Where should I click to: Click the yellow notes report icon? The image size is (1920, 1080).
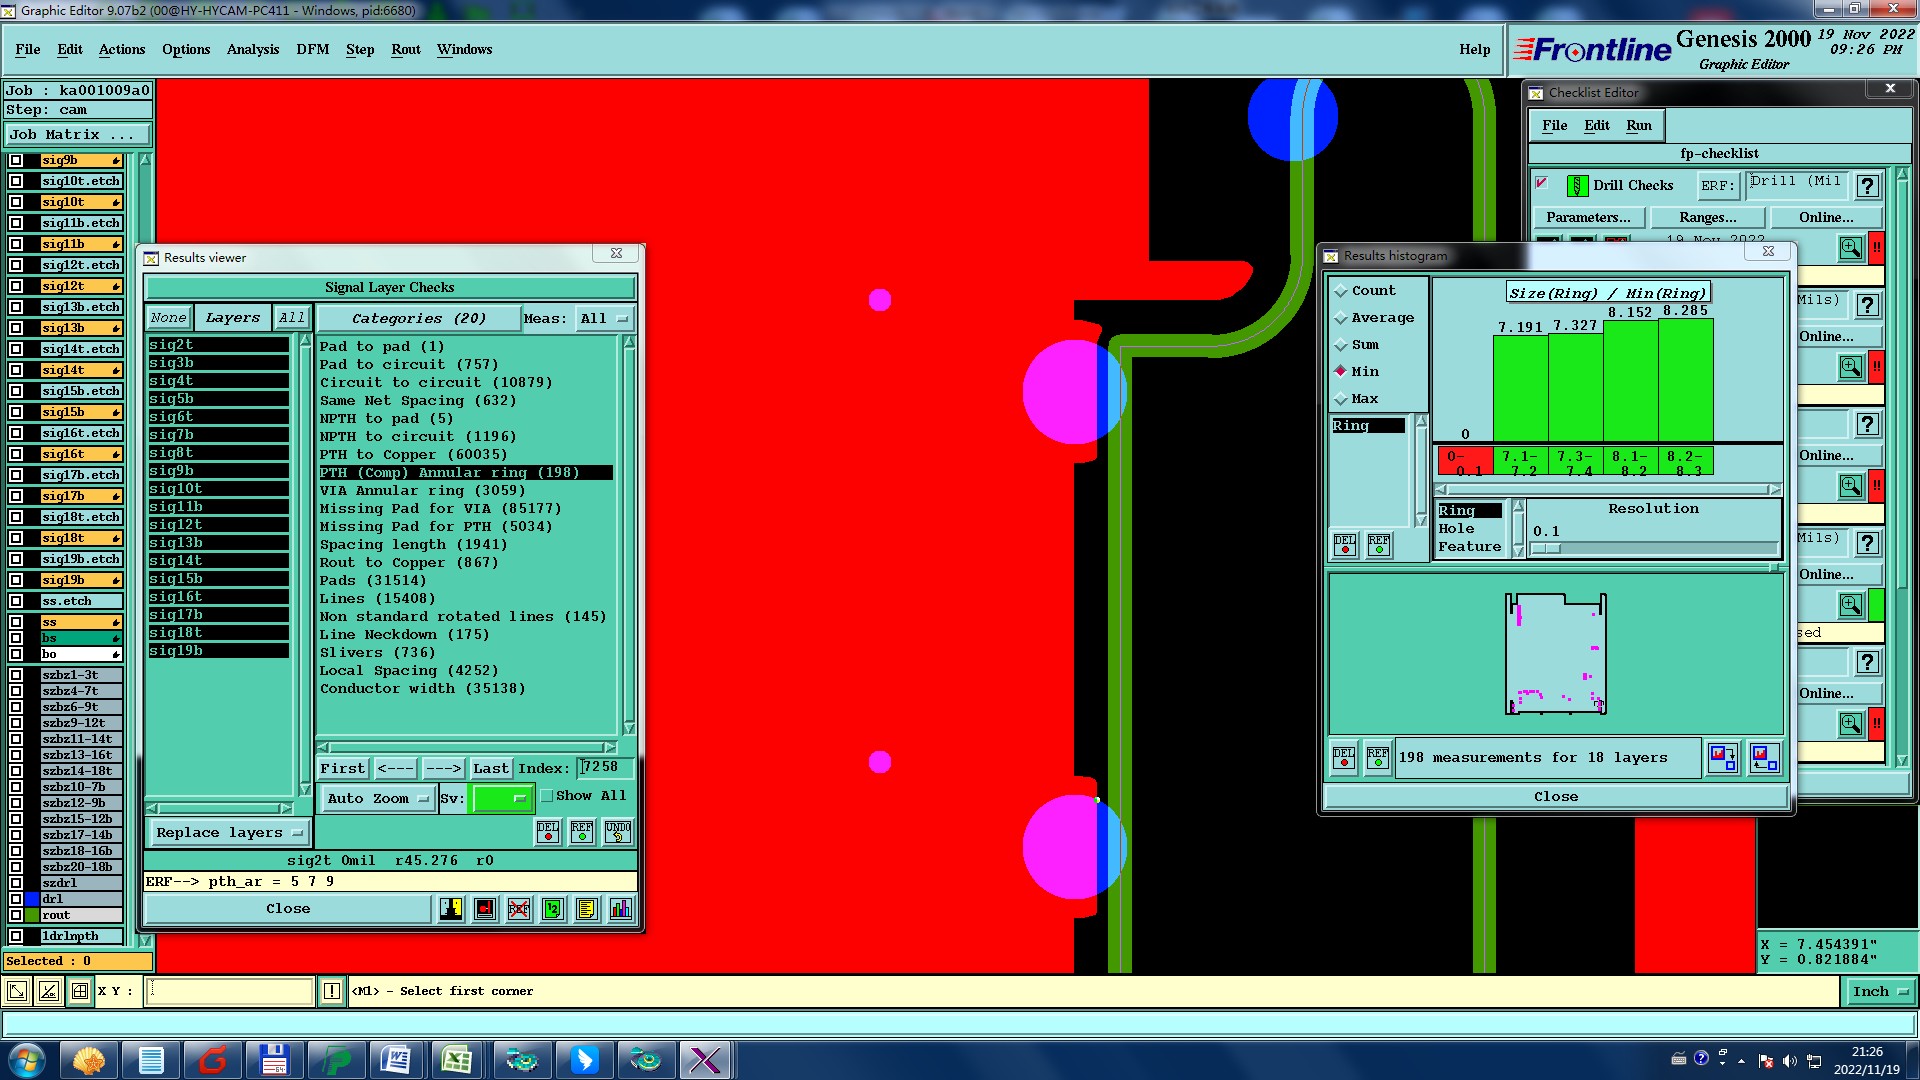(587, 909)
